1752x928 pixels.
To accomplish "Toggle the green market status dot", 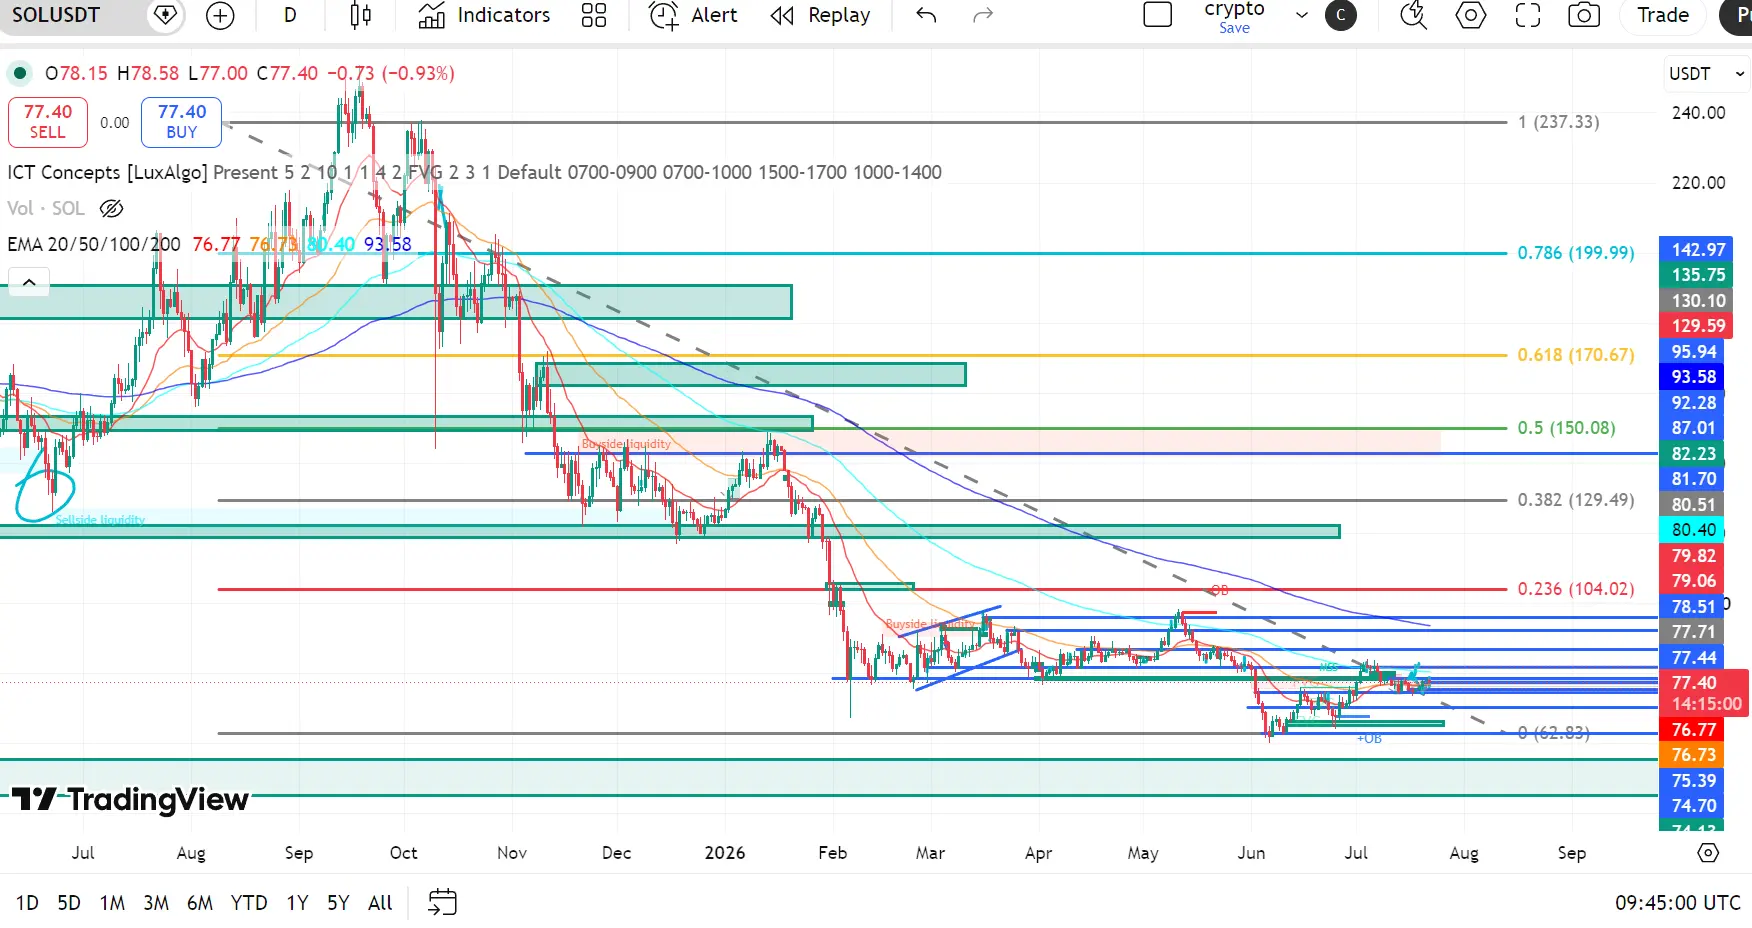I will tap(19, 73).
